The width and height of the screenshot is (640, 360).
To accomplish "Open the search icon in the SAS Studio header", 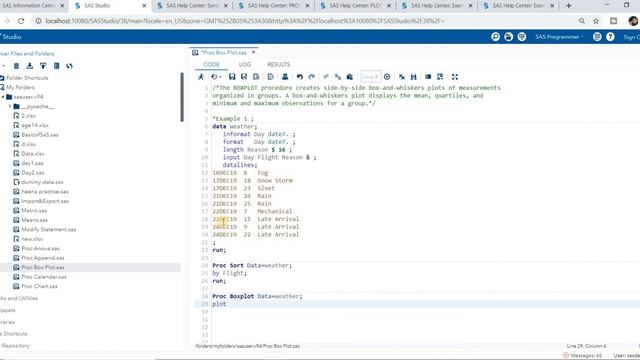I will coord(495,37).
